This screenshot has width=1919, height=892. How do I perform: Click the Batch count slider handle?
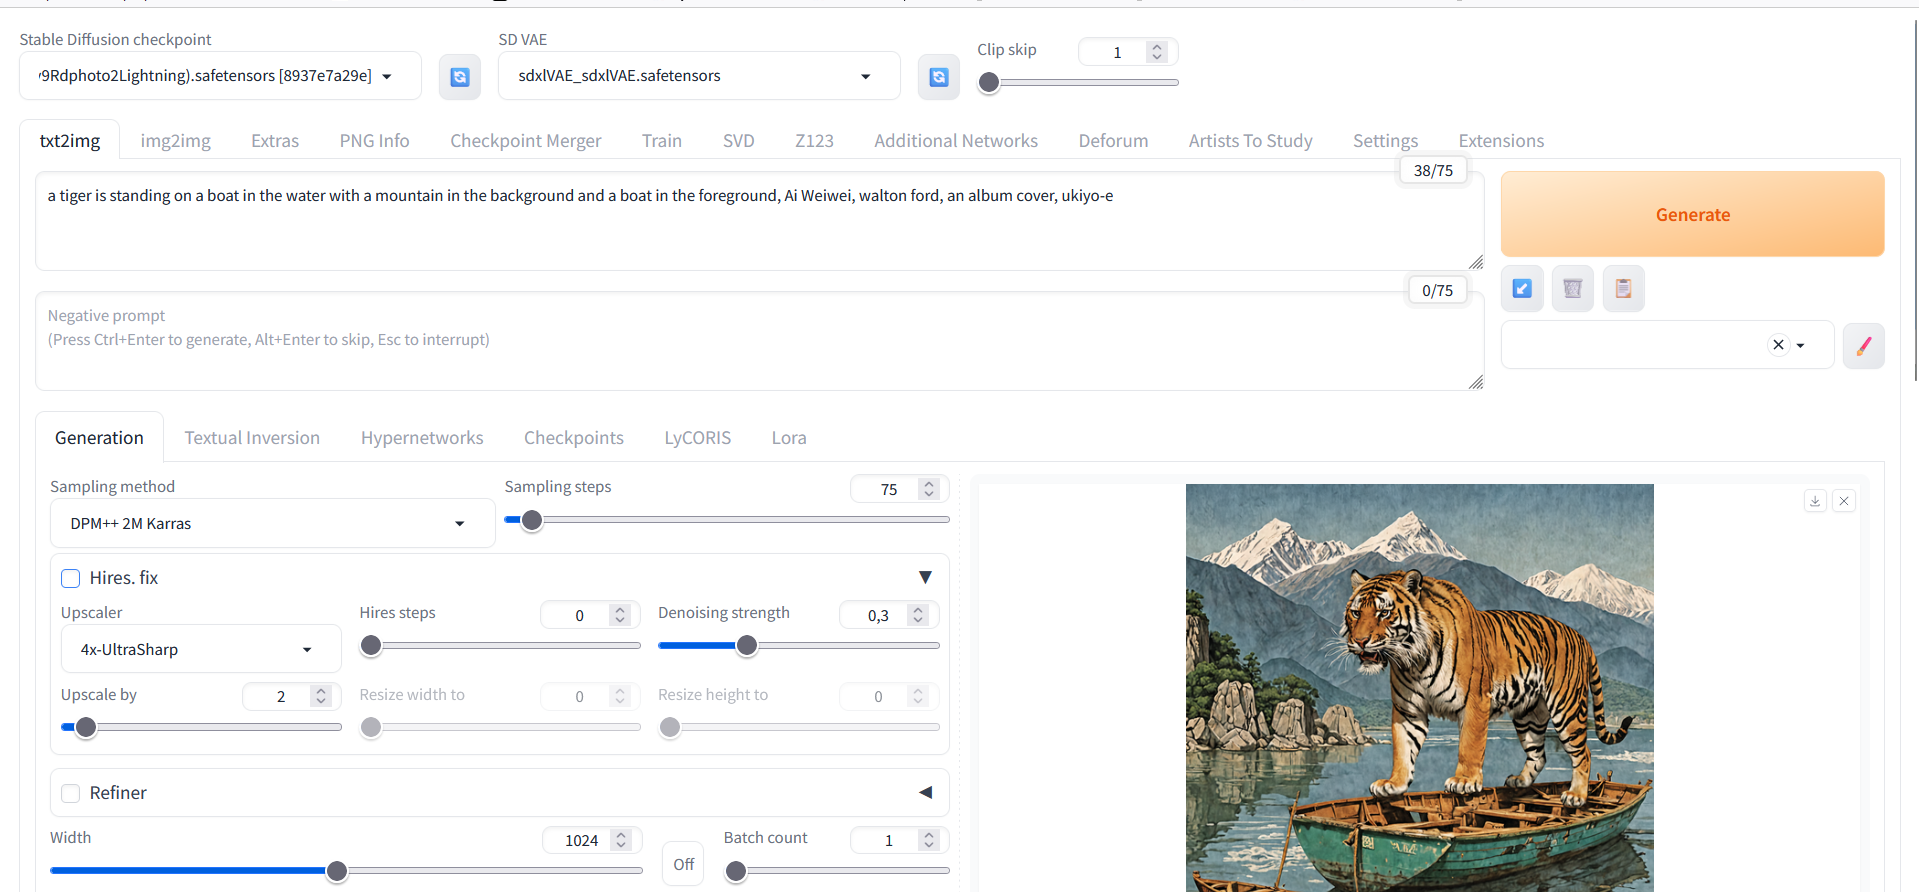pyautogui.click(x=736, y=872)
